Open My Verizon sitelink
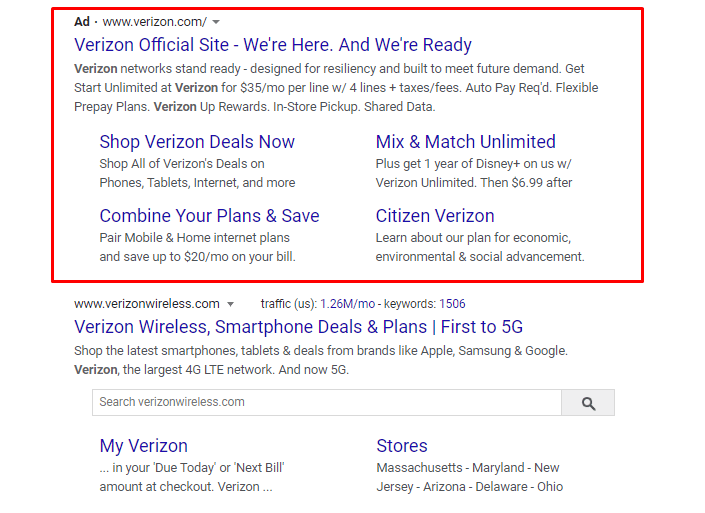Image resolution: width=705 pixels, height=513 pixels. point(143,446)
